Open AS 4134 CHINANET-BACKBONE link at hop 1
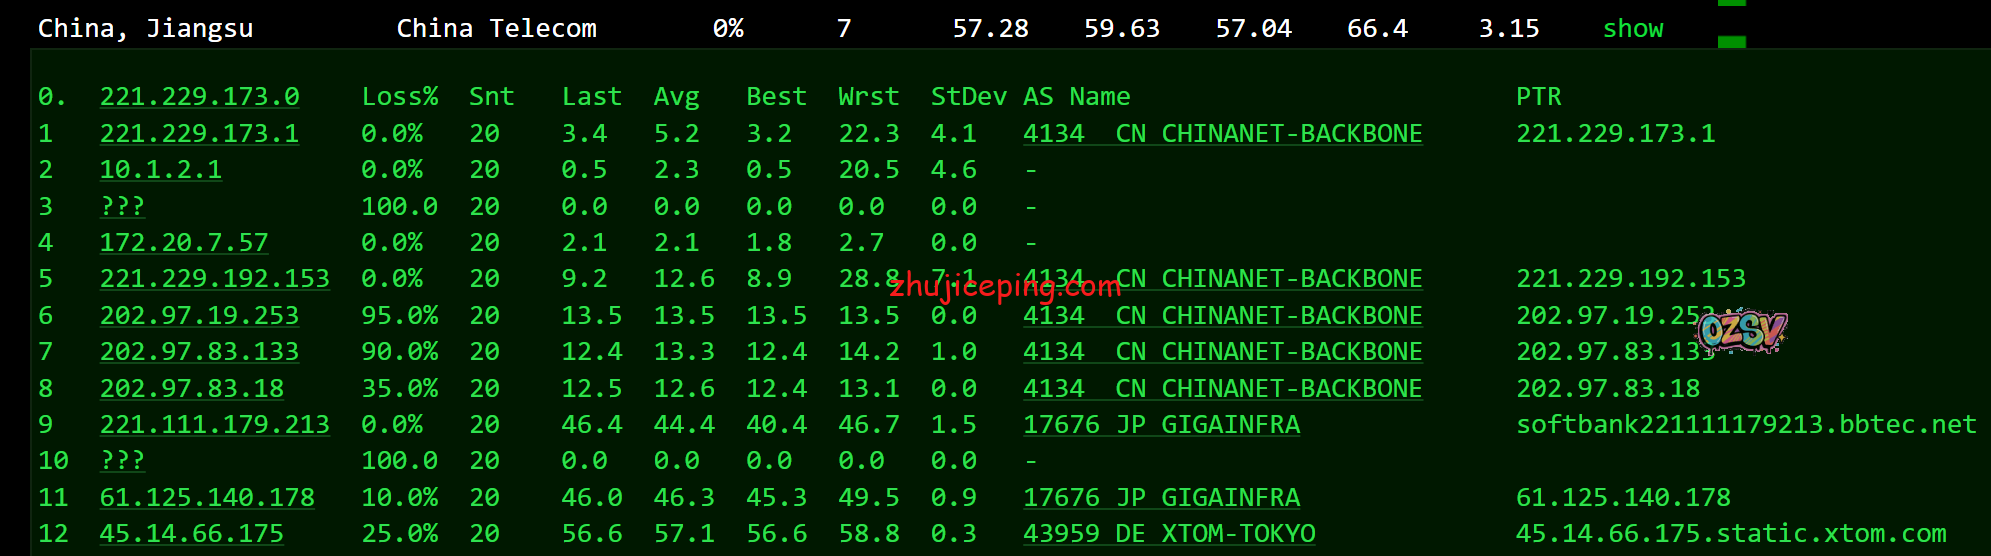This screenshot has height=556, width=1991. coord(1222,134)
